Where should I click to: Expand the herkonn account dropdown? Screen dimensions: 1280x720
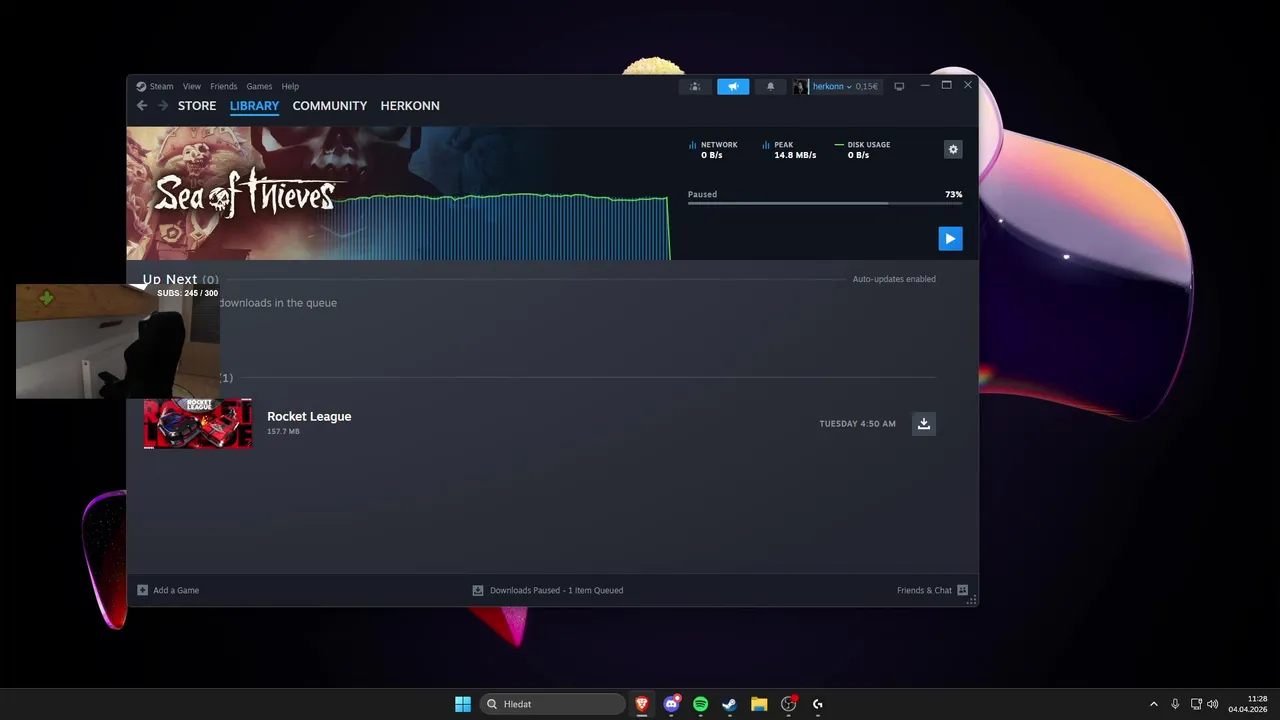(x=831, y=87)
